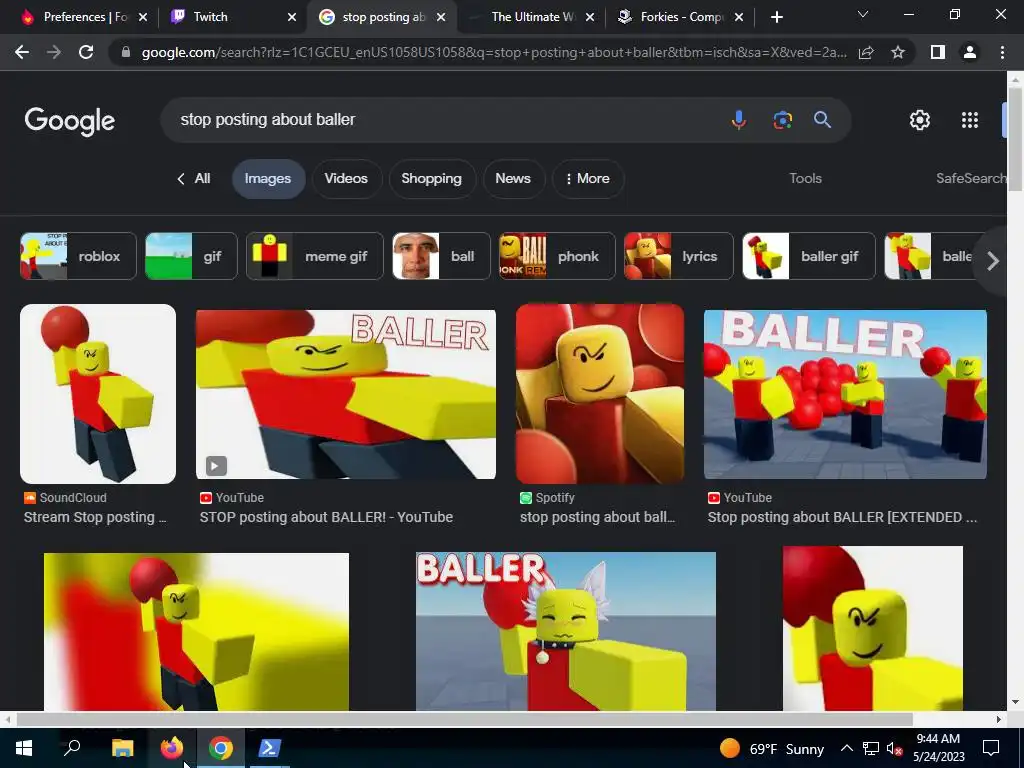The width and height of the screenshot is (1024, 768).
Task: Filter results by lyrics chip
Action: tap(679, 256)
